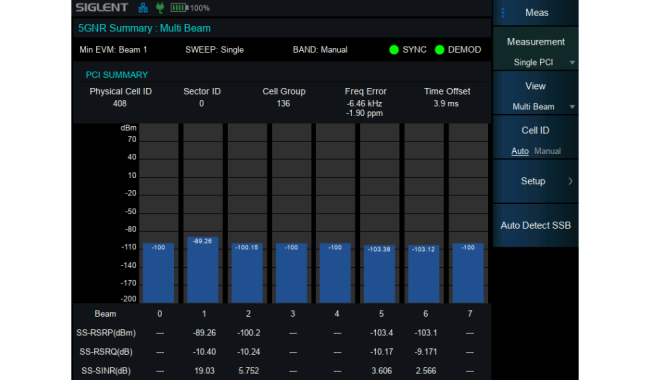Click the battery level icon

pyautogui.click(x=179, y=8)
